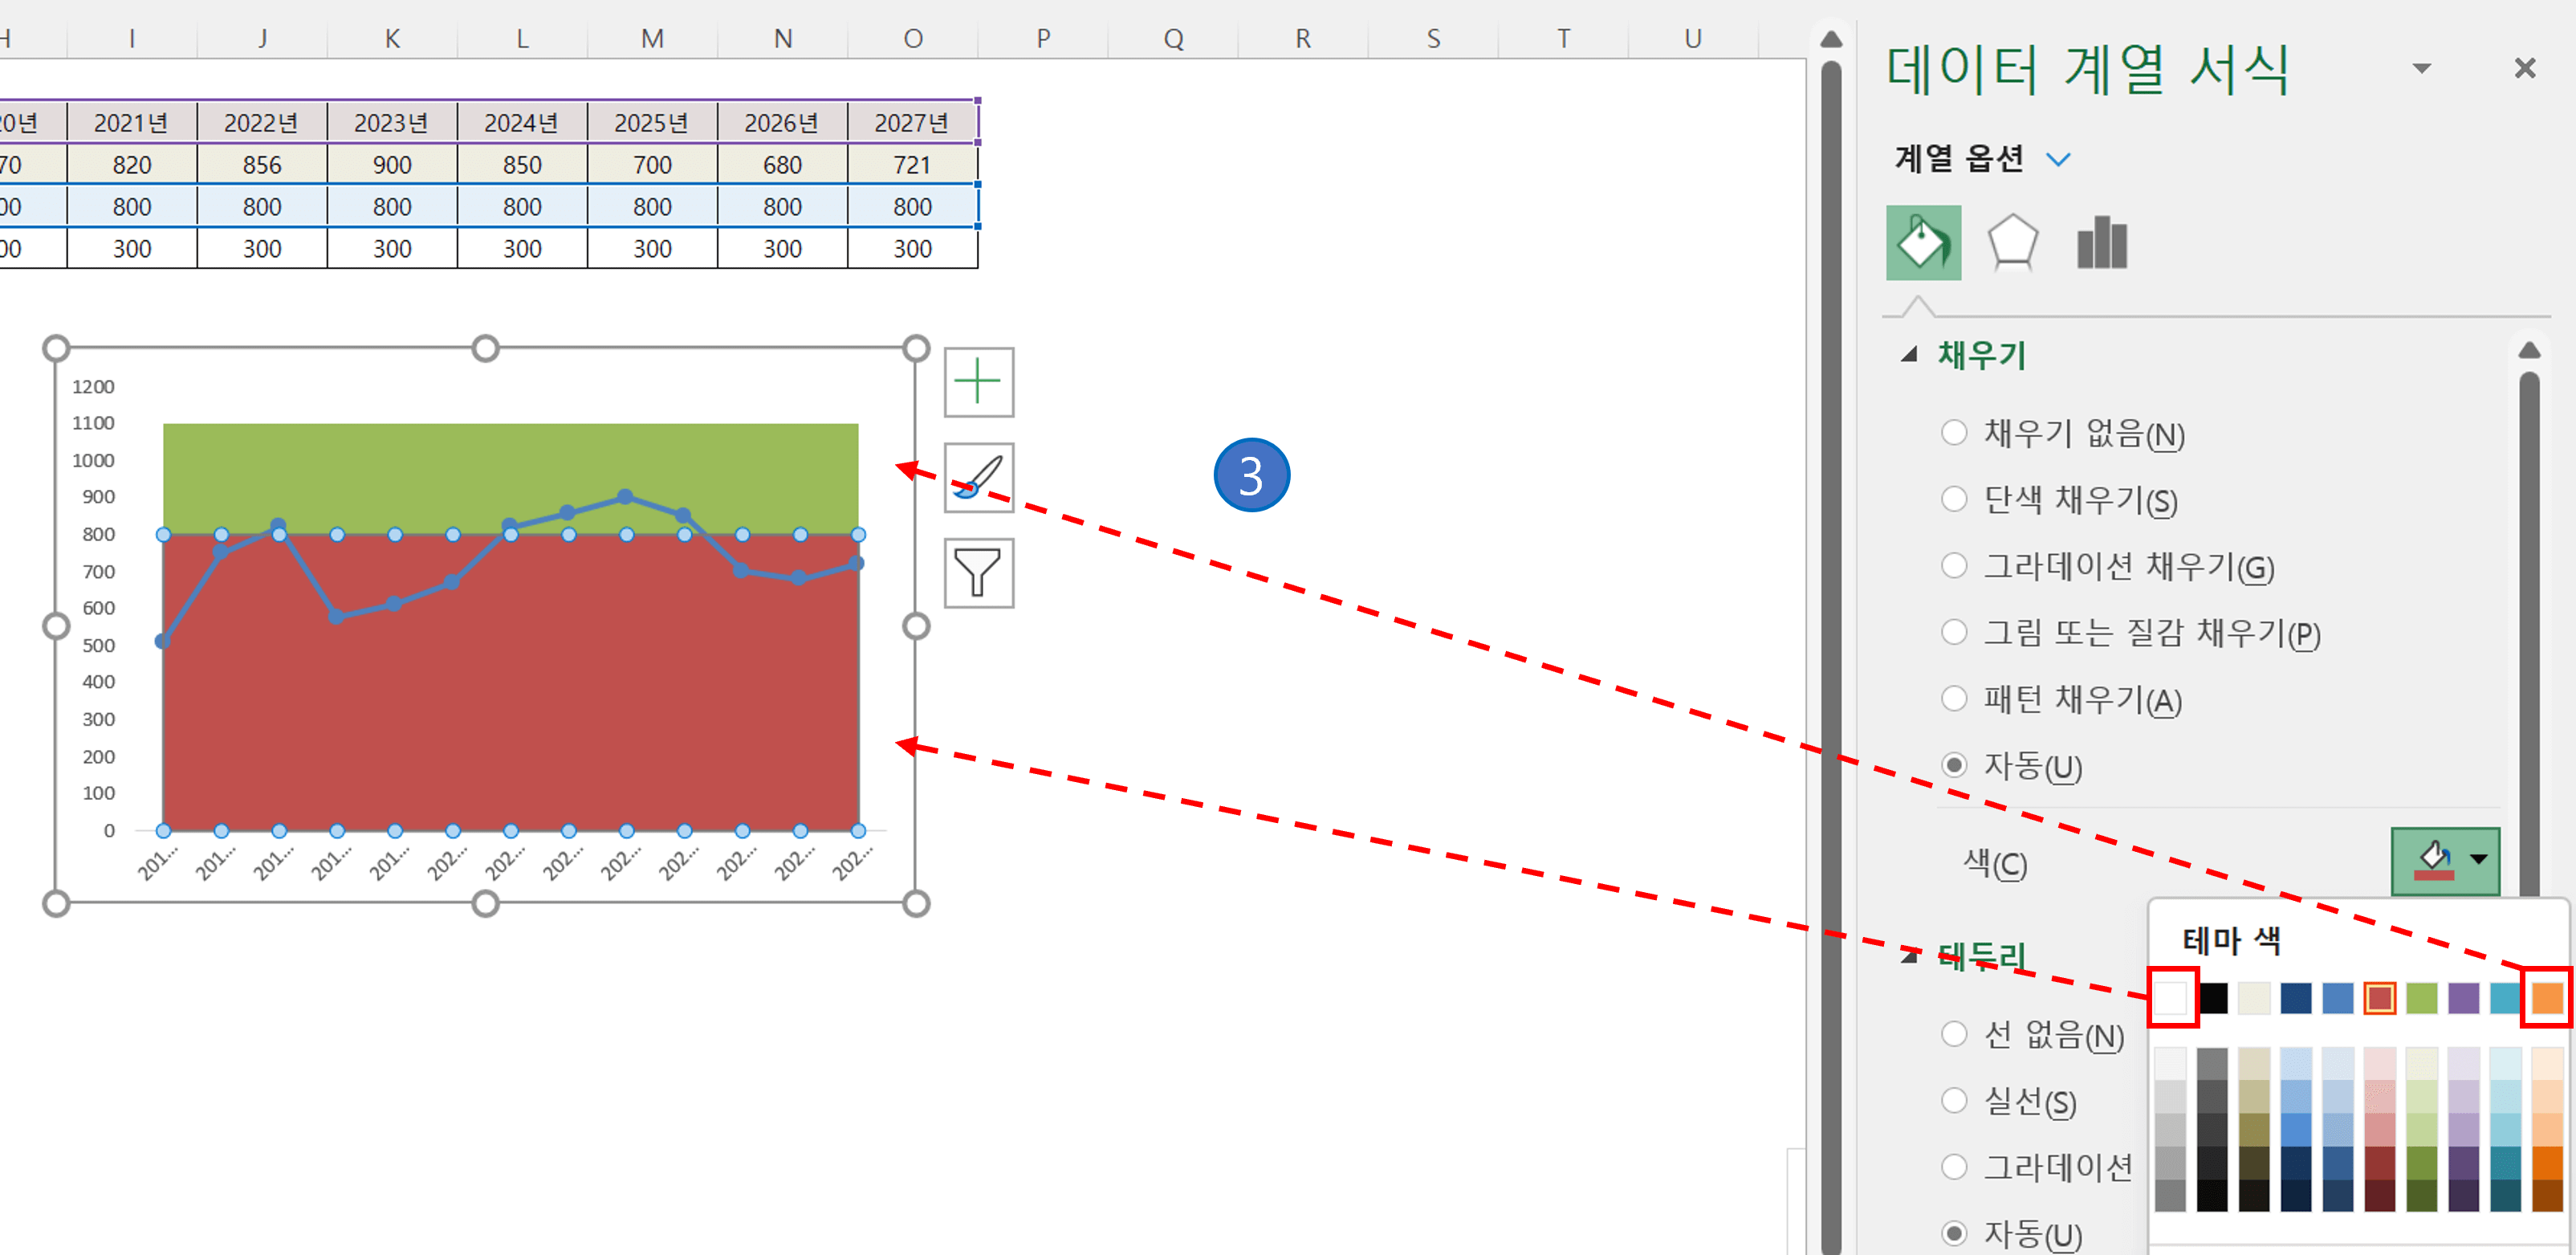This screenshot has width=2576, height=1255.
Task: Select column M header
Action: (652, 38)
